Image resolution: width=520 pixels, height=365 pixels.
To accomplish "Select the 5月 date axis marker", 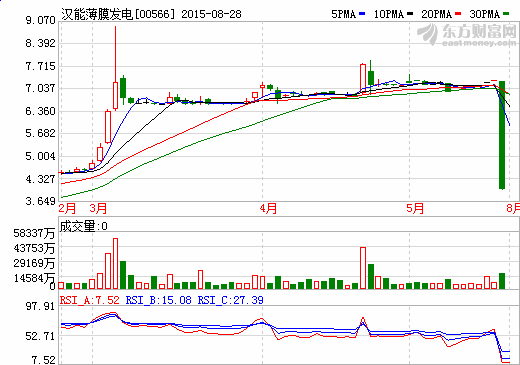I will [415, 209].
